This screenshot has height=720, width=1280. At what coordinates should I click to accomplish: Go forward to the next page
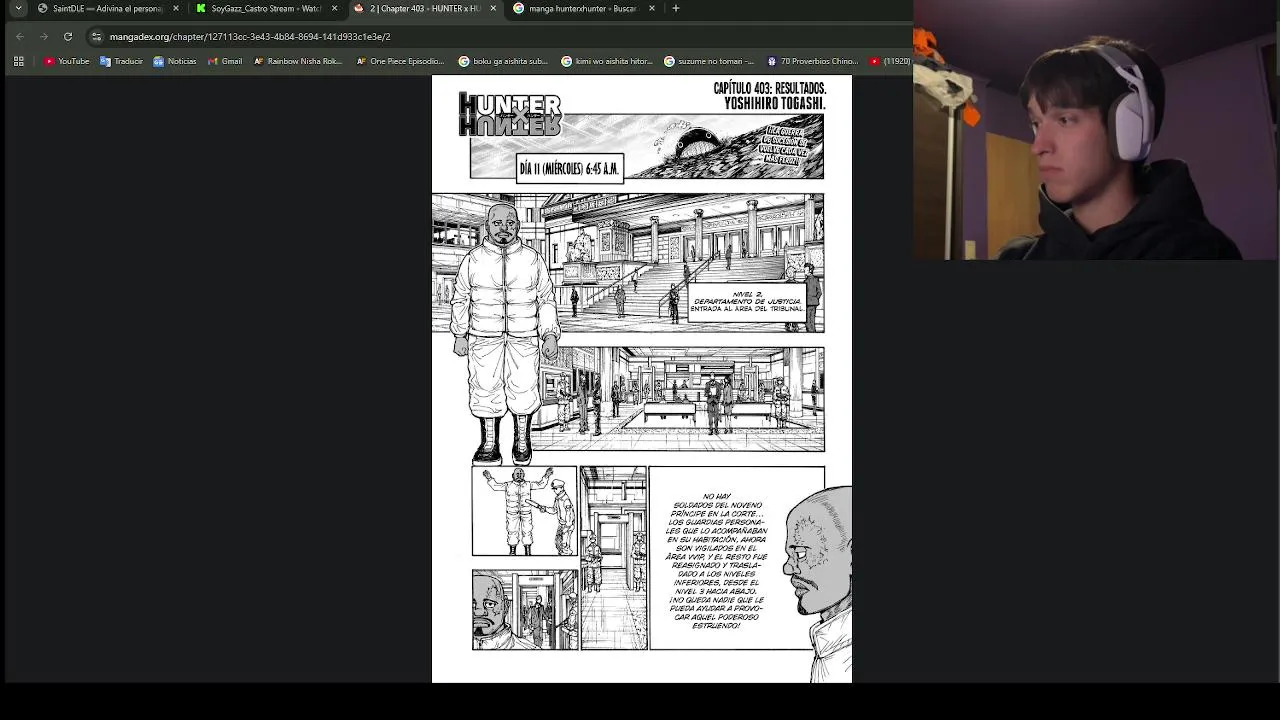pyautogui.click(x=43, y=36)
